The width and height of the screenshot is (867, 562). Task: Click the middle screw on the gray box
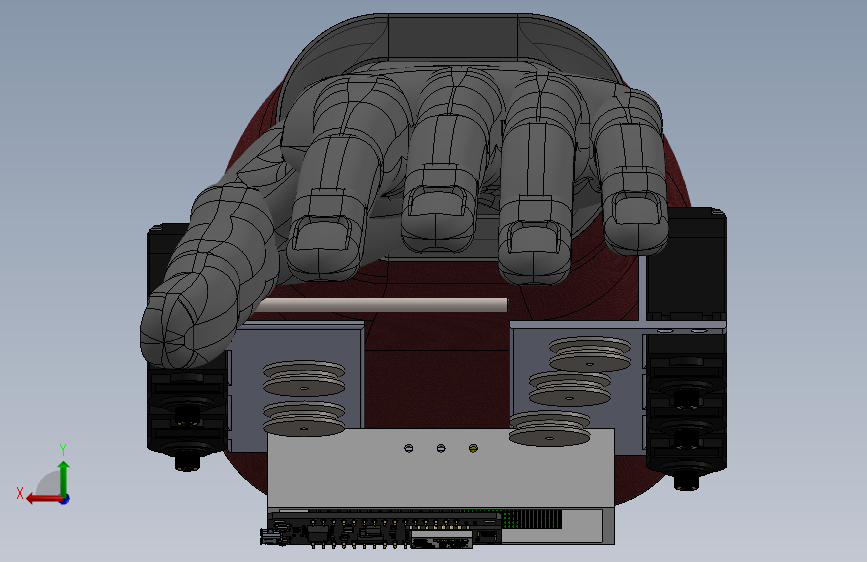(441, 448)
